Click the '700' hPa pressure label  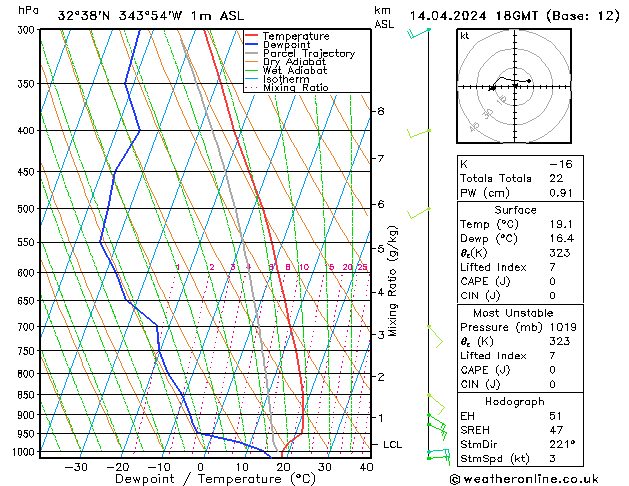click(28, 327)
